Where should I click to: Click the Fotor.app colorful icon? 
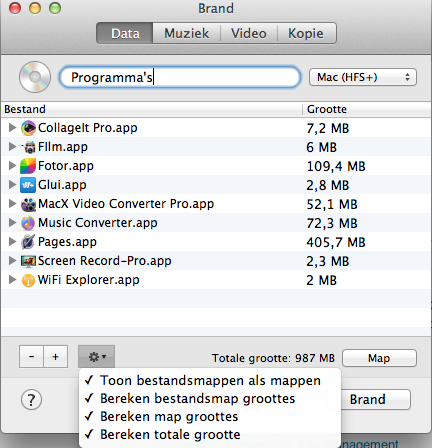28,166
